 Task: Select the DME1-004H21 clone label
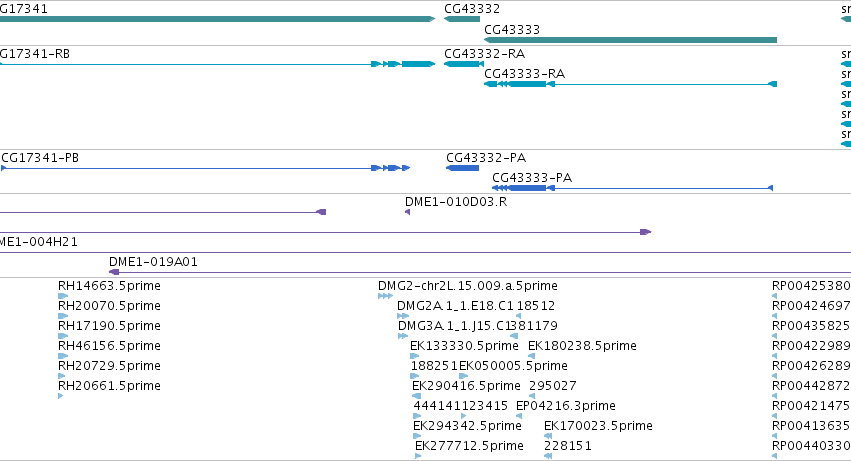39,242
